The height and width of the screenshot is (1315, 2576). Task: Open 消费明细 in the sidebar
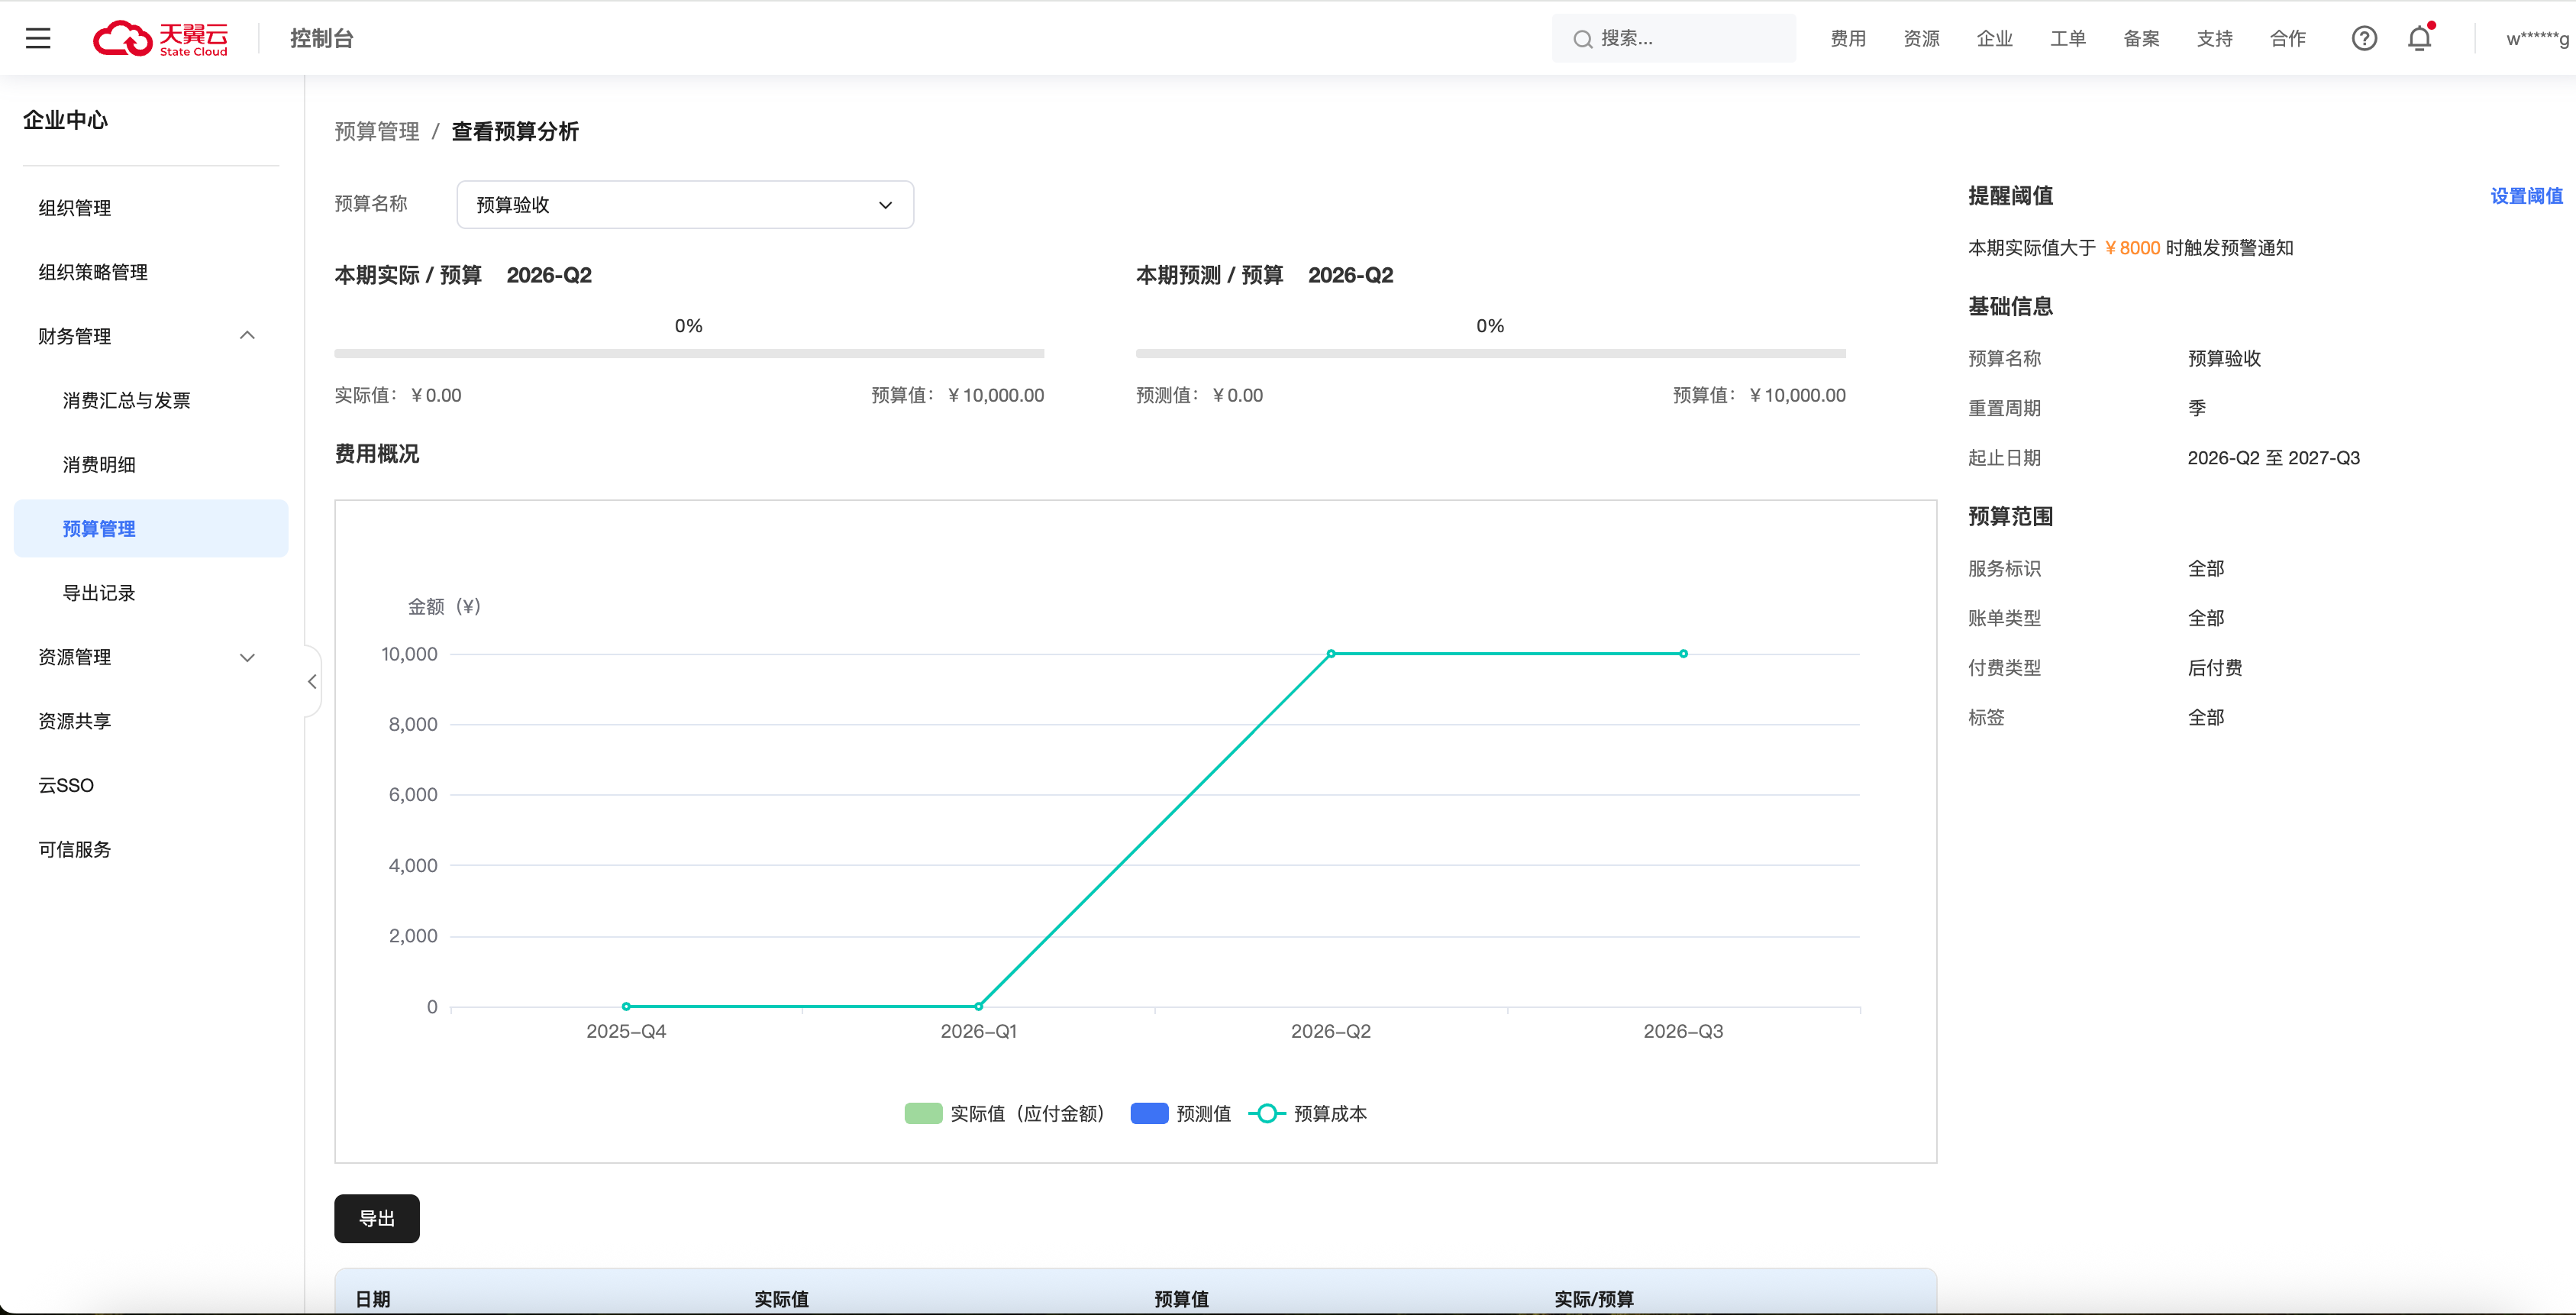(99, 464)
